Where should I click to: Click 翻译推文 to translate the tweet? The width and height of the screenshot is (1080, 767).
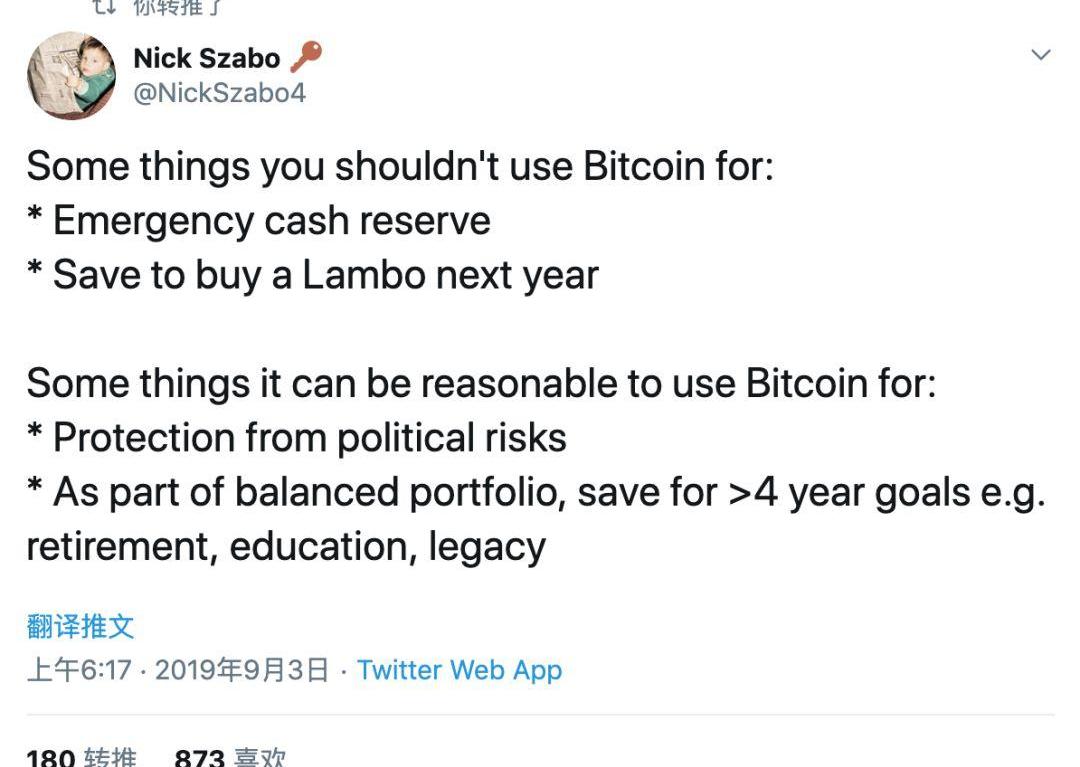click(80, 627)
